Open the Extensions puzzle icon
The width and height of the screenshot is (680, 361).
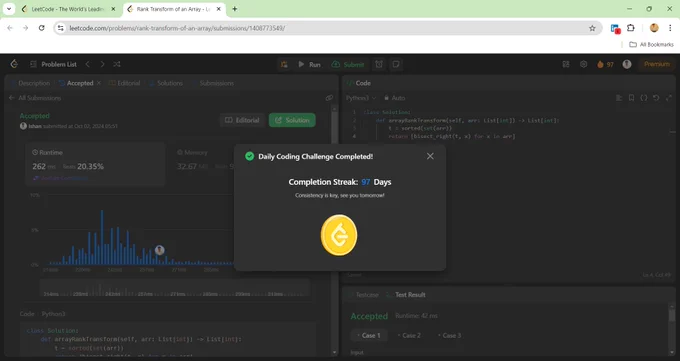point(631,28)
